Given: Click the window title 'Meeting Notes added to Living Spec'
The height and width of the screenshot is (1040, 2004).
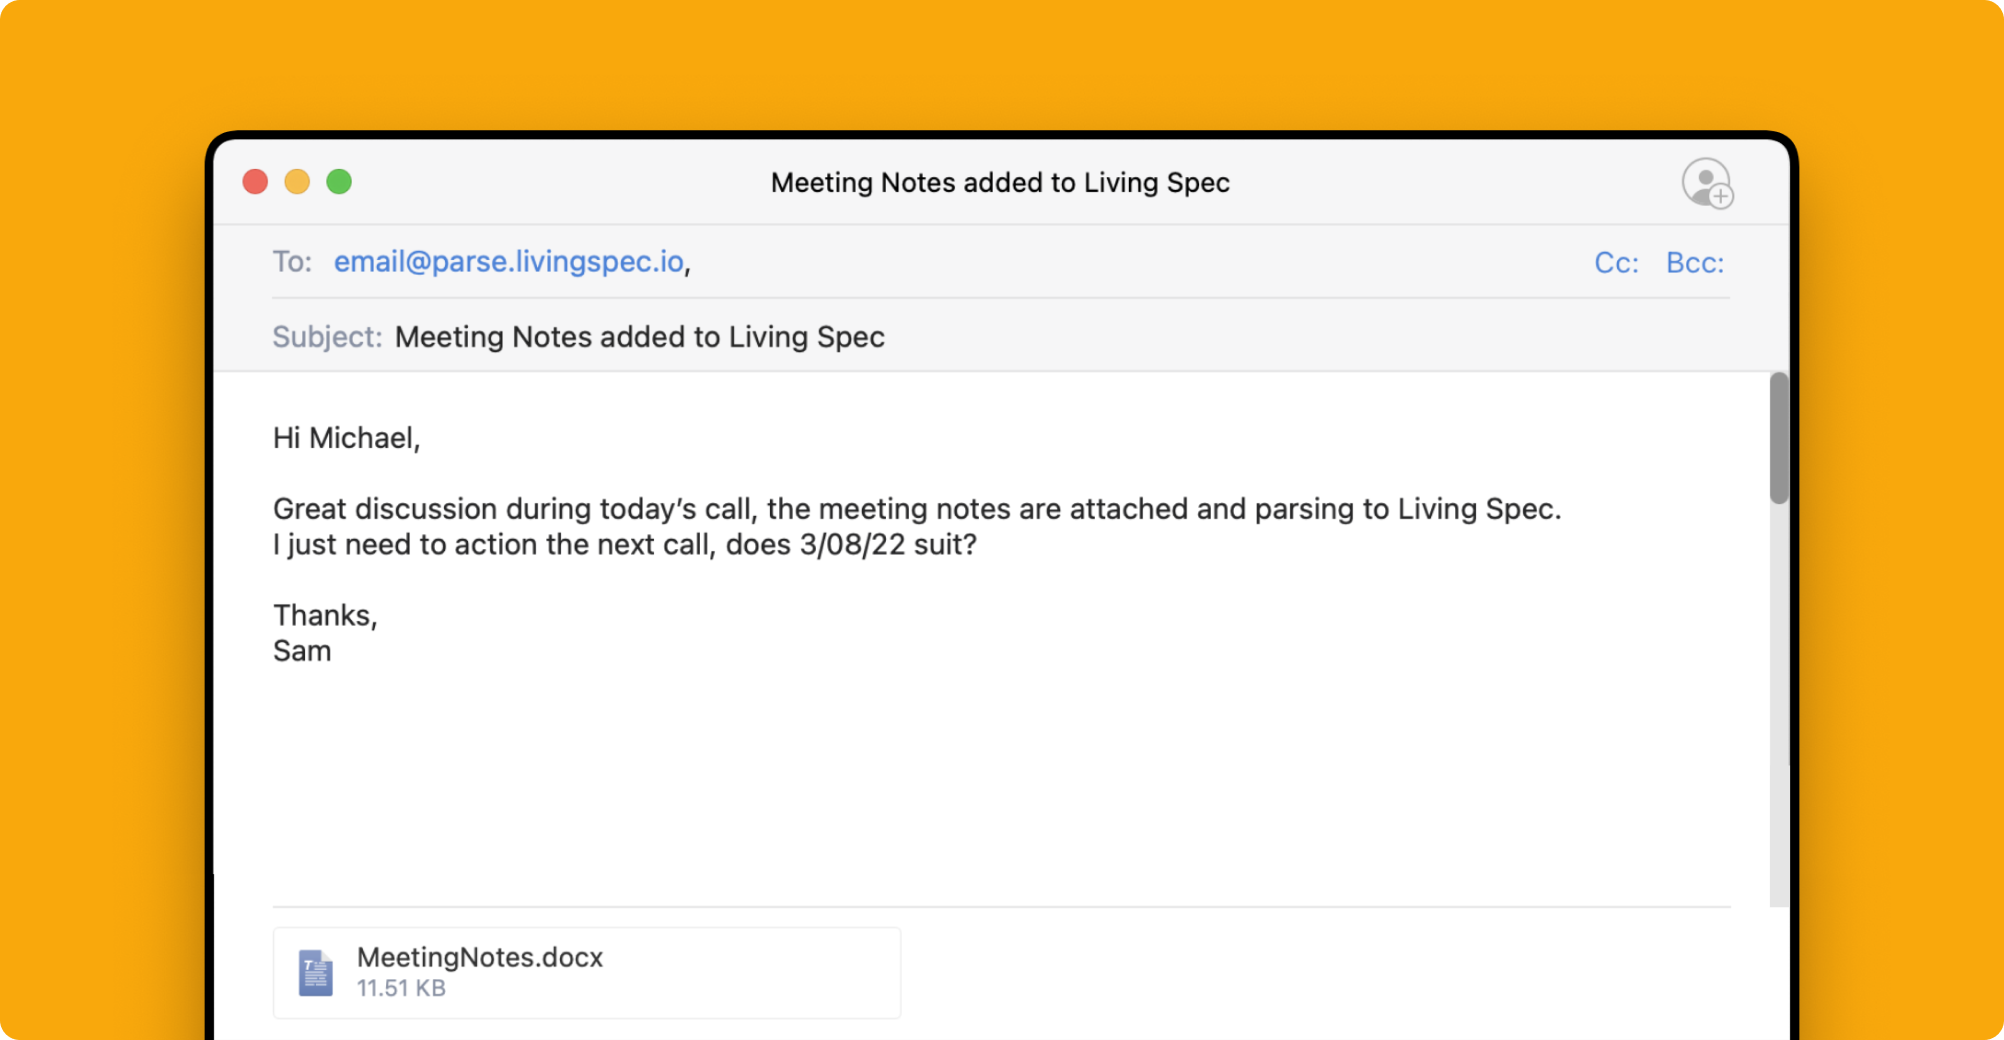Looking at the screenshot, I should tap(1000, 183).
